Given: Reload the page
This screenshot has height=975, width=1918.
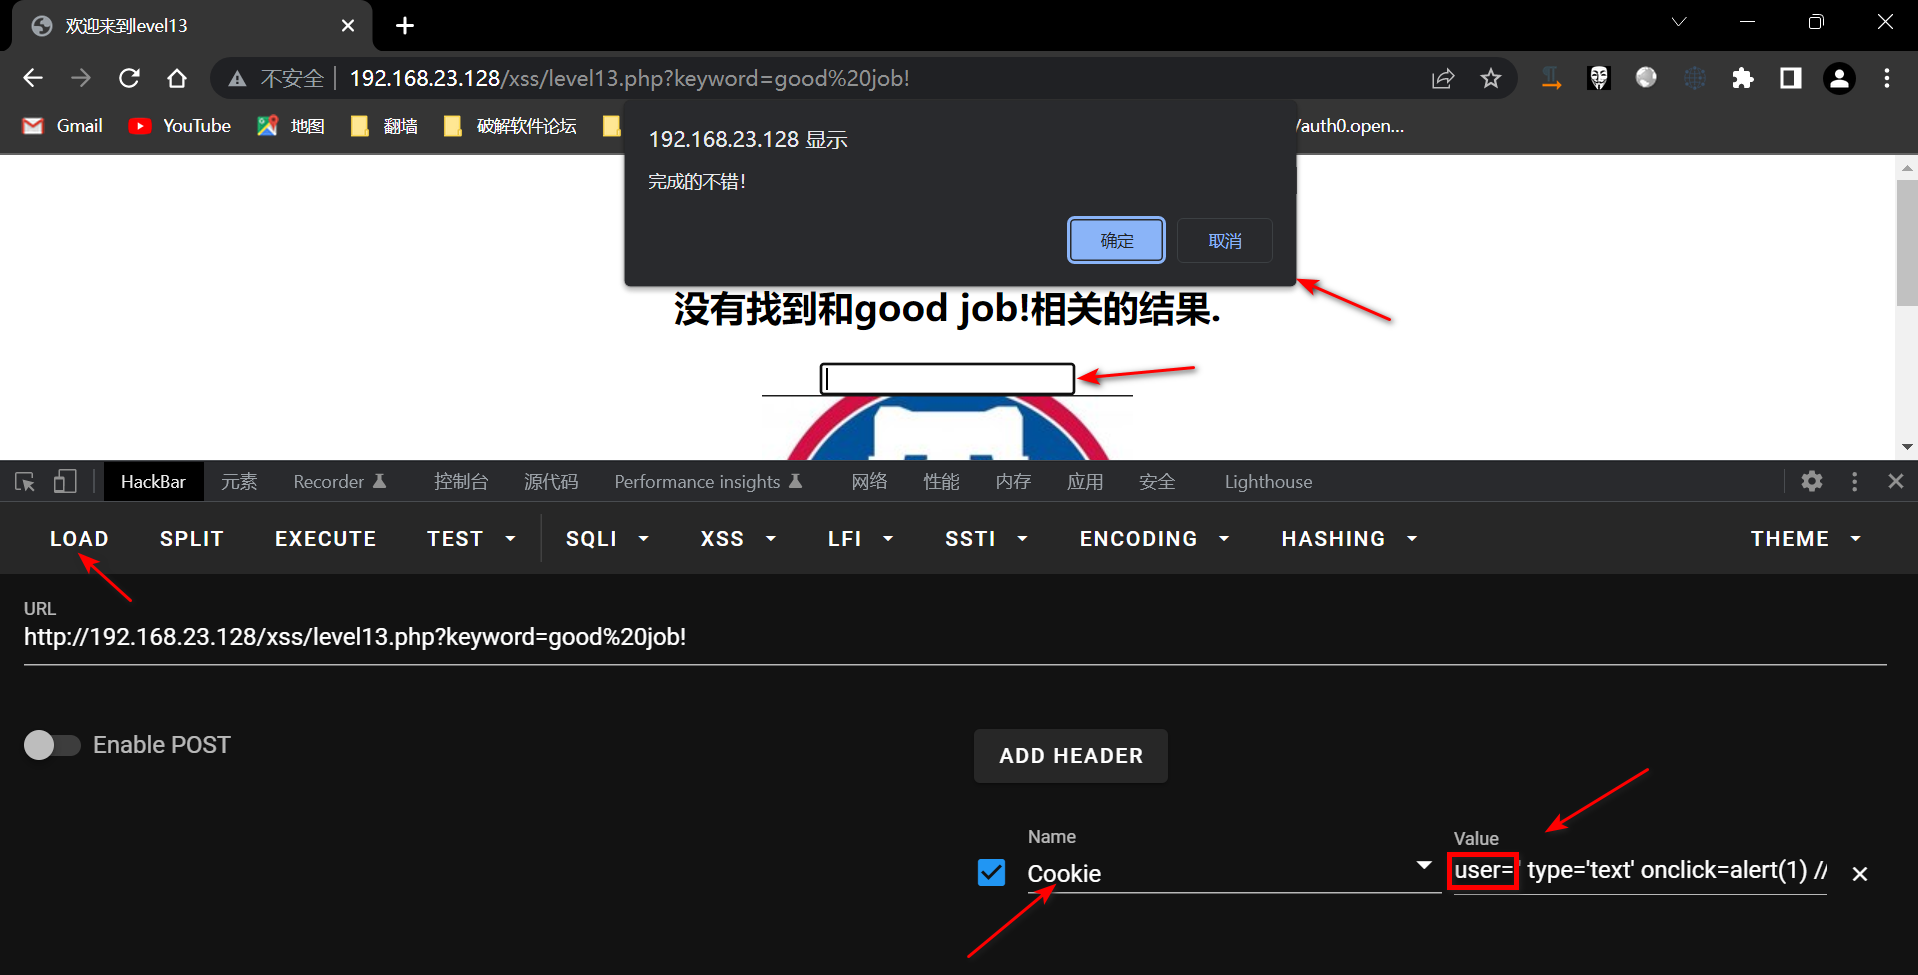Looking at the screenshot, I should pyautogui.click(x=129, y=79).
